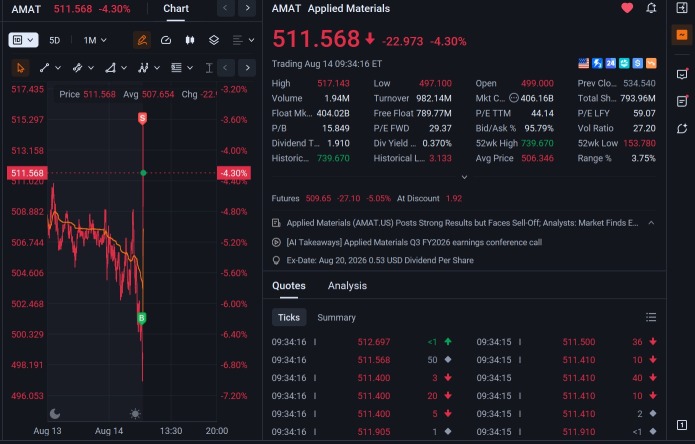This screenshot has height=444, width=695.
Task: Switch chart type via candlestick icon
Action: point(190,40)
